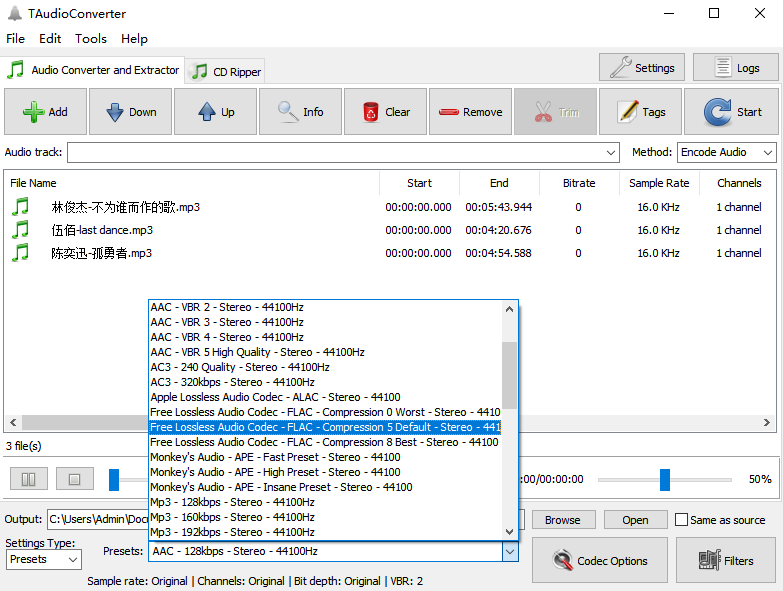783x591 pixels.
Task: Switch to Audio Converter and Extractor tab
Action: click(93, 70)
